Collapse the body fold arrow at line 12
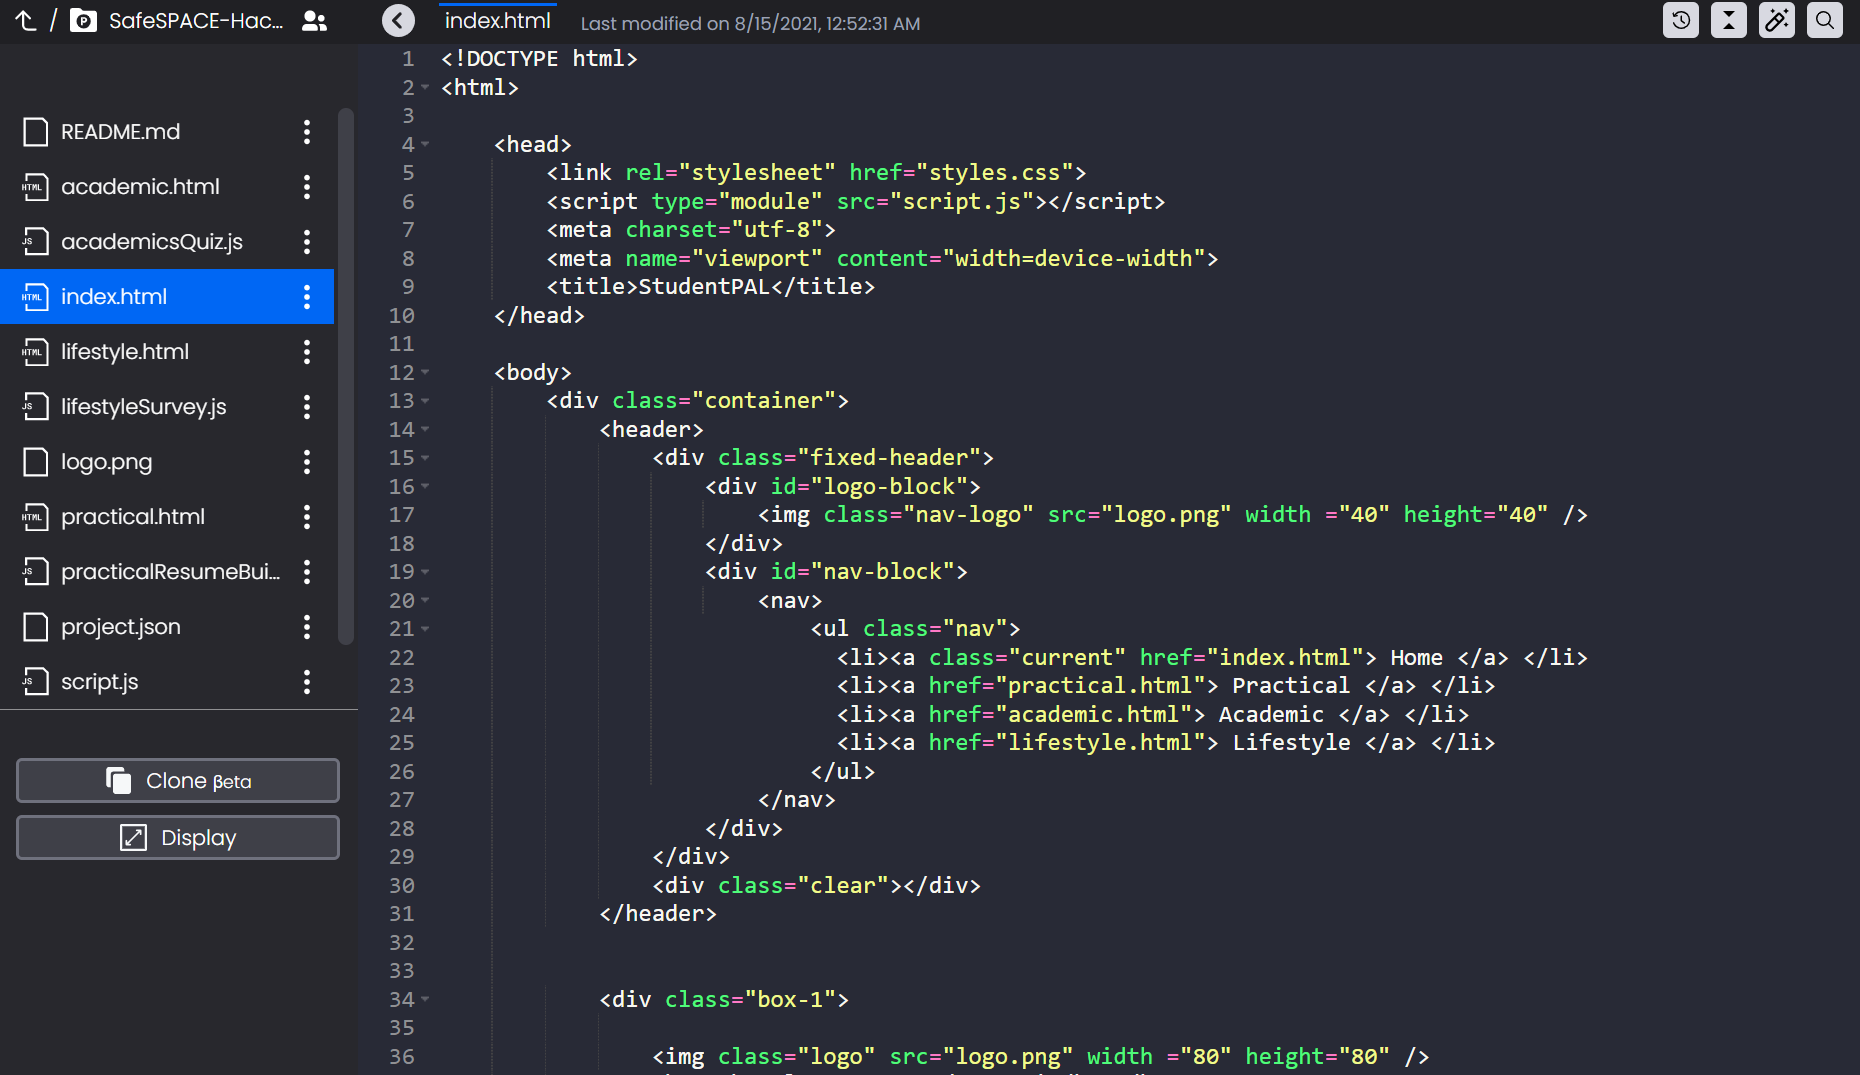The height and width of the screenshot is (1075, 1860). 425,373
